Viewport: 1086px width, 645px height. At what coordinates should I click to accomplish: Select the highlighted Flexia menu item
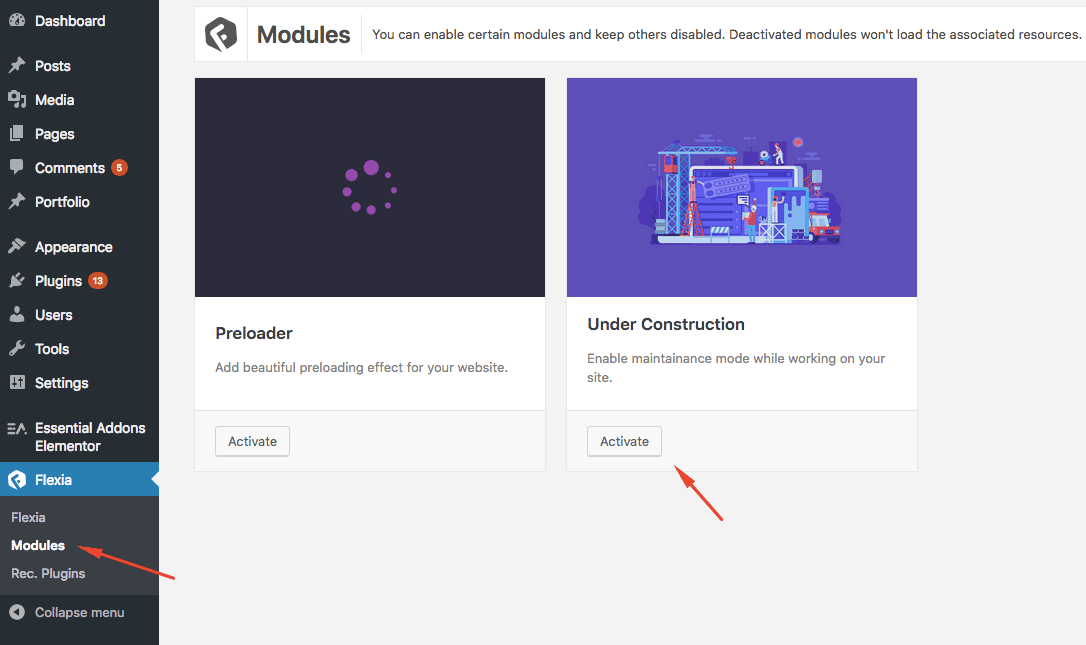80,479
